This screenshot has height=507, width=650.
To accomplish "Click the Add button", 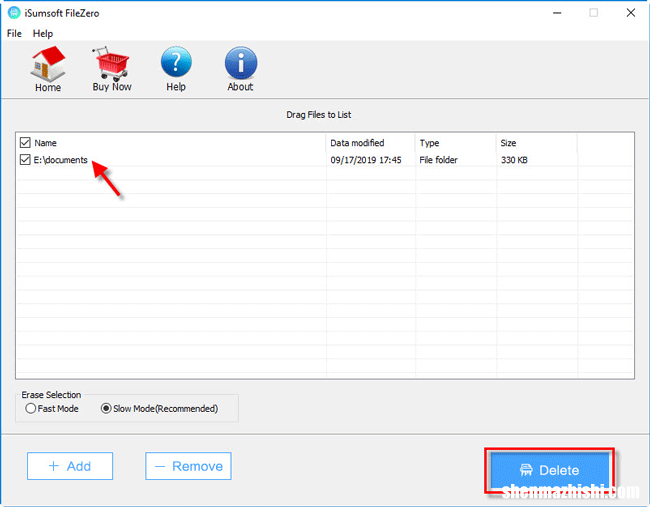I will click(70, 466).
